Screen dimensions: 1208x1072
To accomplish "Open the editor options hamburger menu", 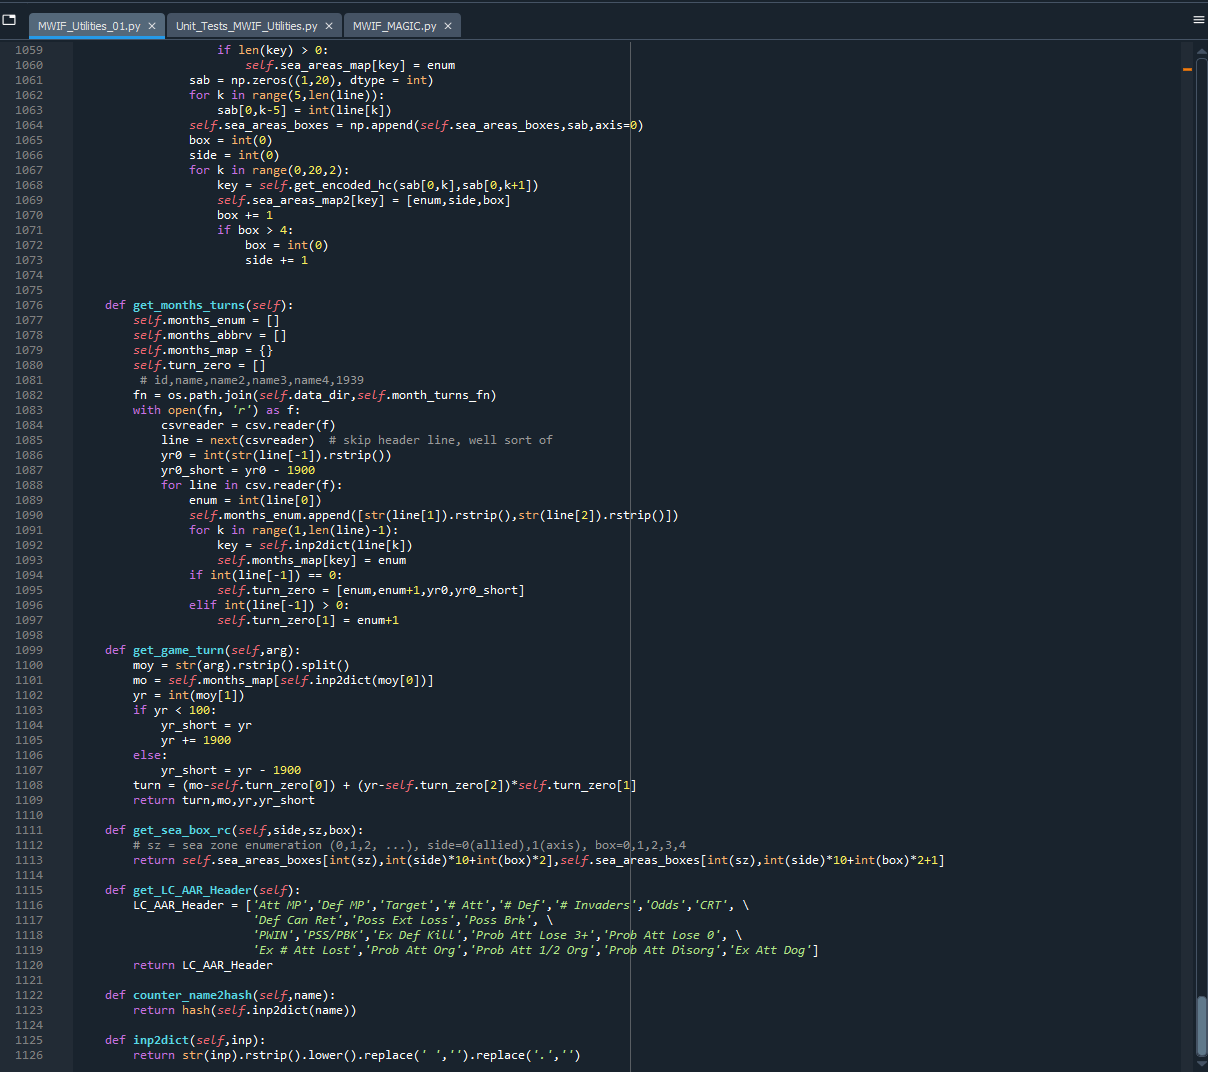I will [x=1198, y=19].
